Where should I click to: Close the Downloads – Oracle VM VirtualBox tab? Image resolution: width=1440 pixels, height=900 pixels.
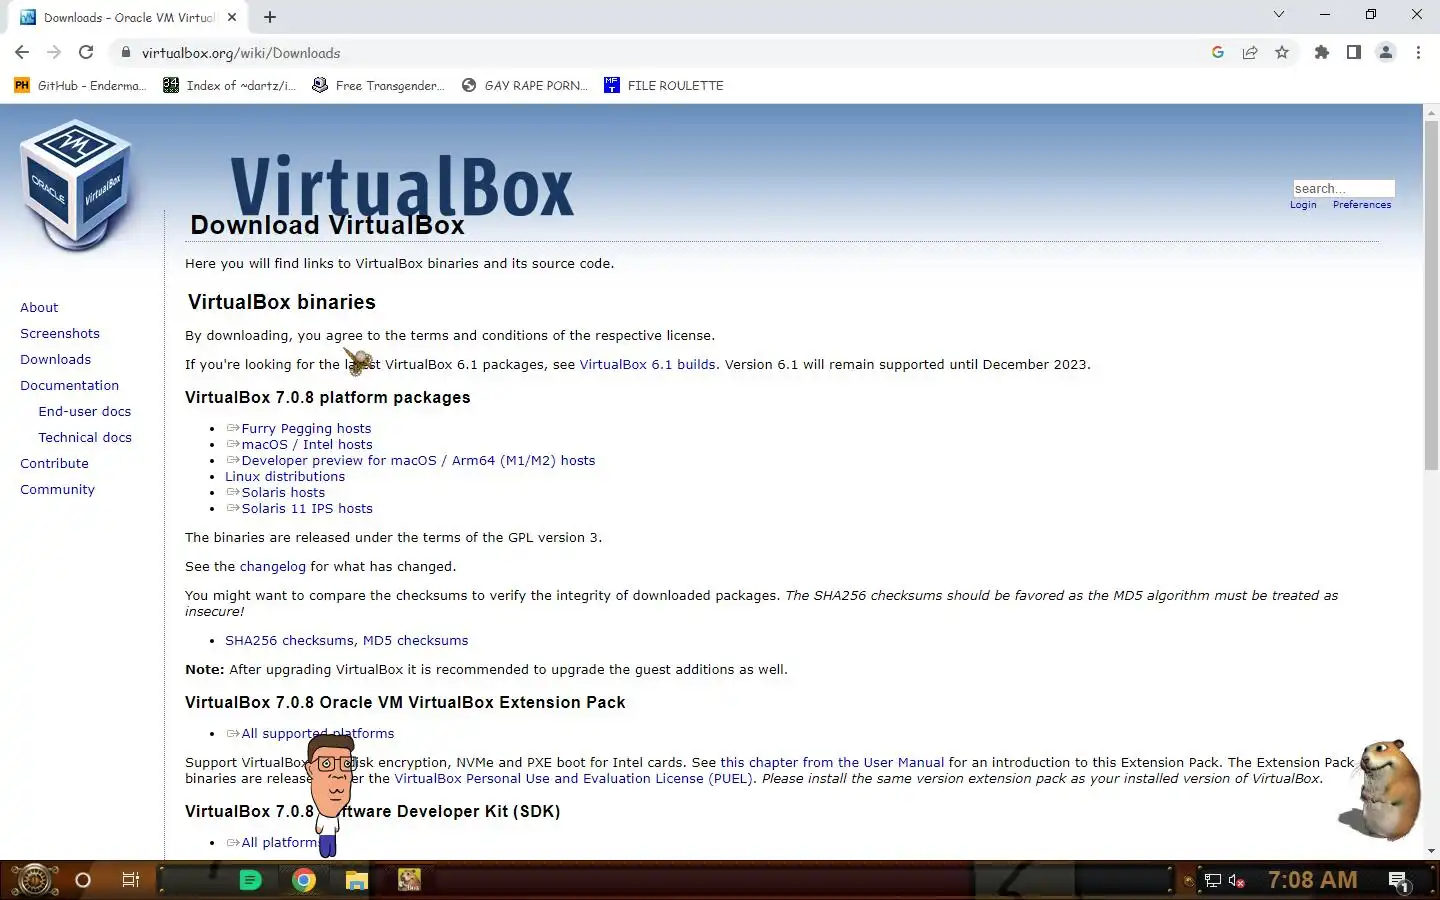tap(232, 17)
